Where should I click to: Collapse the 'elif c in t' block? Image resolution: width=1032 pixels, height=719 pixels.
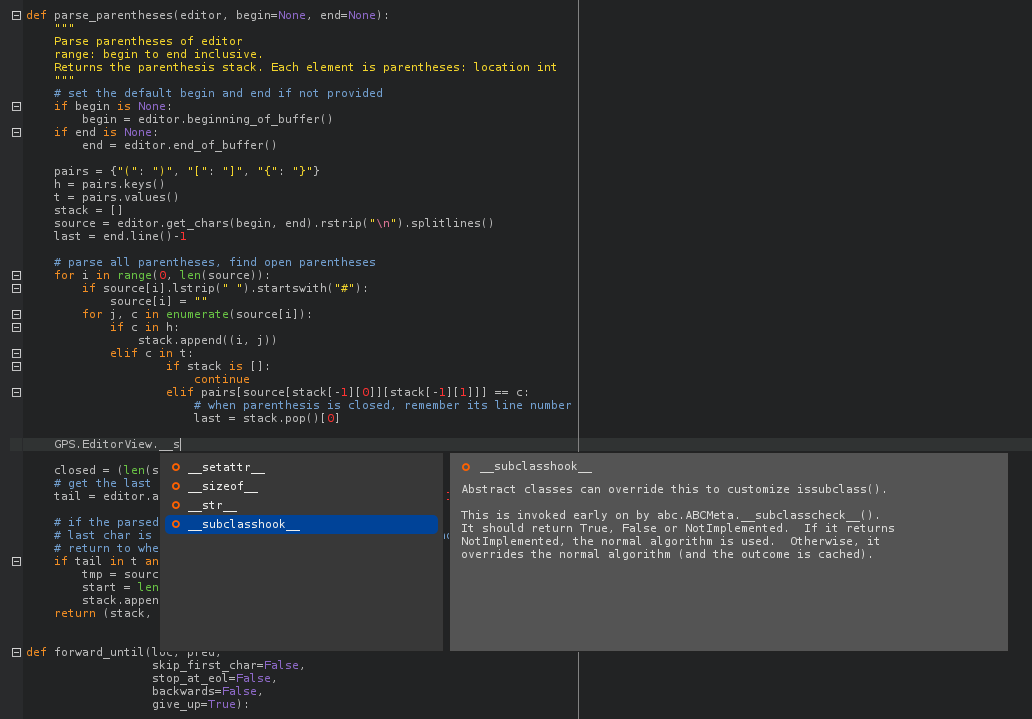pyautogui.click(x=16, y=353)
